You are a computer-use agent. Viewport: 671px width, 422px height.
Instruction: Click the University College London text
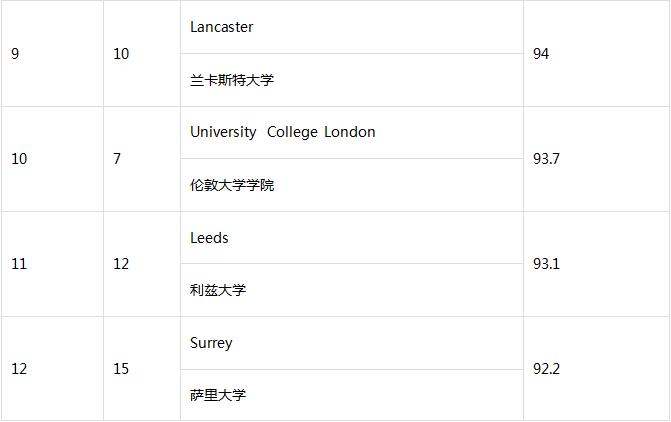pyautogui.click(x=282, y=132)
